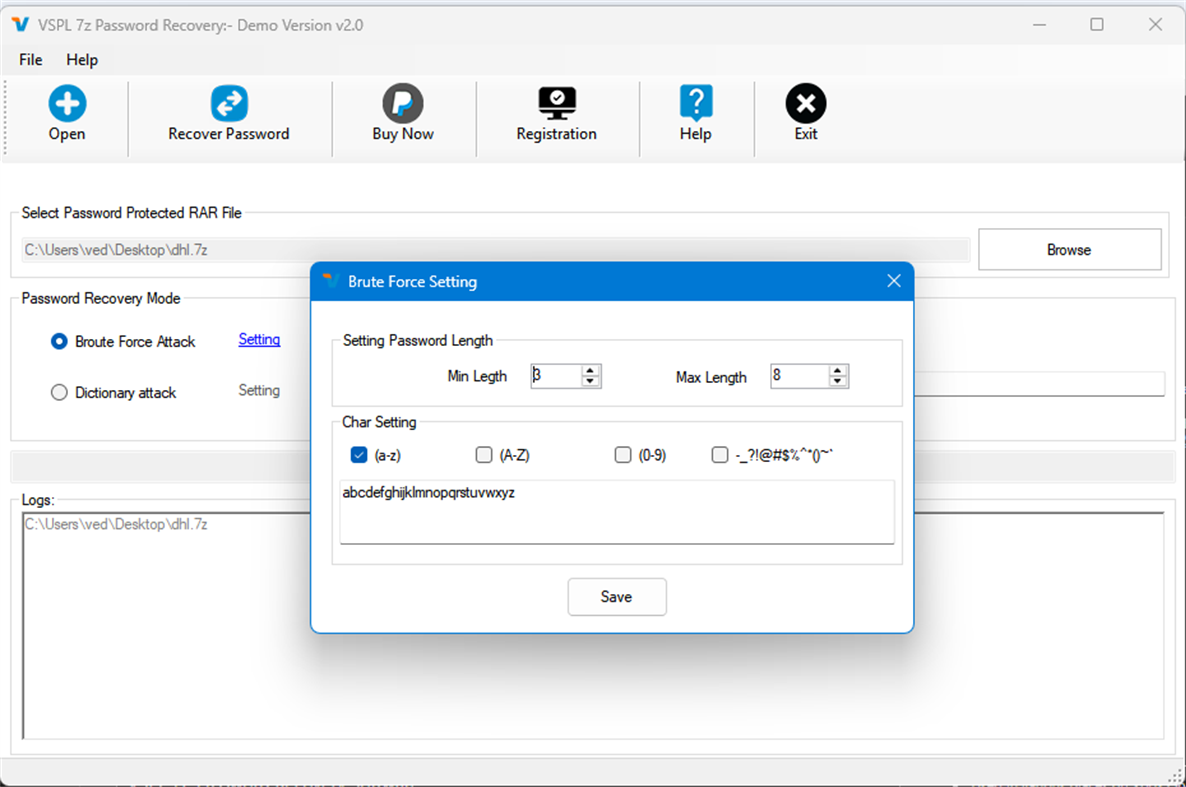
Task: Click the VSPL logo in the title bar
Action: (19, 24)
